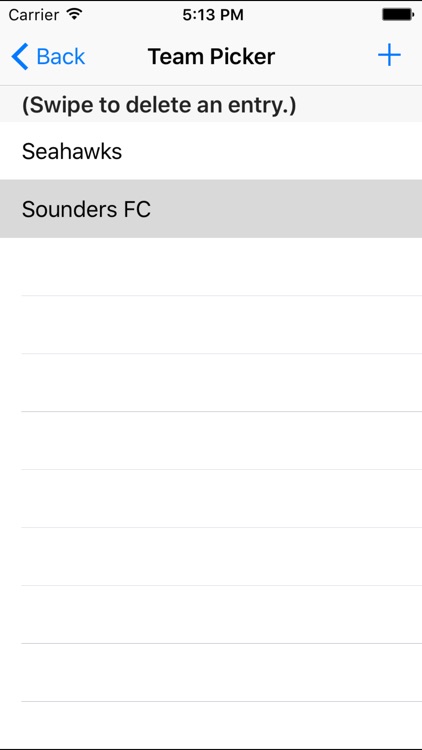Click the 5:13 PM clock
Viewport: 422px width, 750px height.
(213, 15)
